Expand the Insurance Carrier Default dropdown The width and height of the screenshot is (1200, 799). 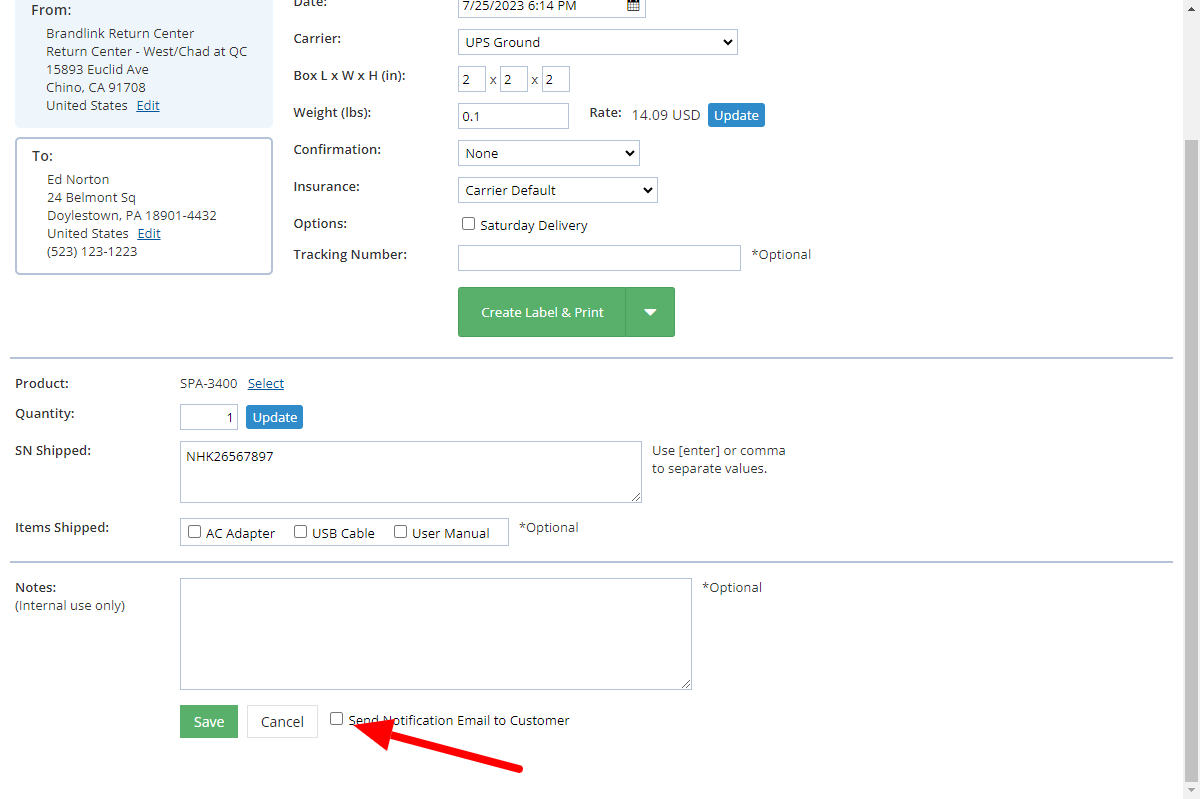557,190
